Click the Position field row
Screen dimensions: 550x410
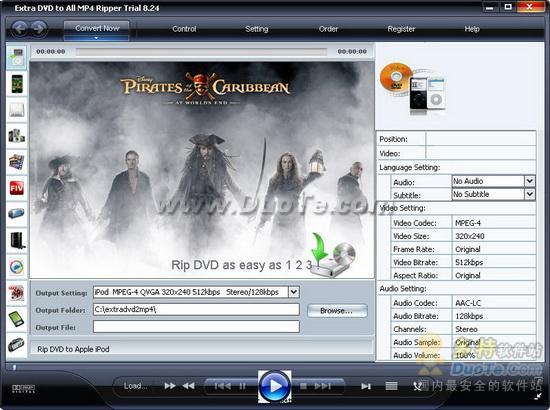point(457,139)
